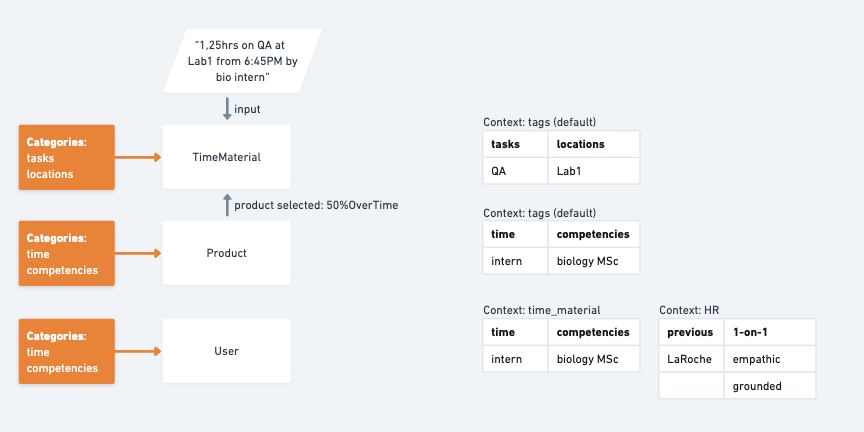The image size is (864, 432).
Task: Click orange arrow pointing to Product
Action: [x=138, y=253]
